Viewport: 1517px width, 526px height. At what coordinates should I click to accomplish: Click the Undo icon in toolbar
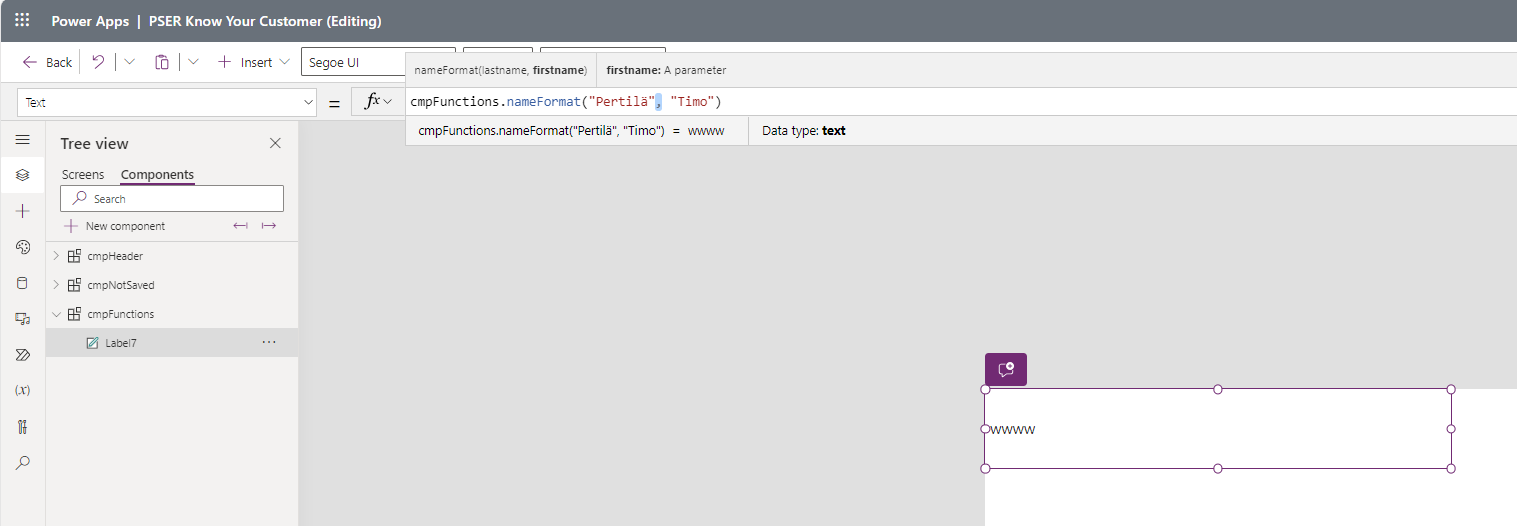(x=98, y=62)
